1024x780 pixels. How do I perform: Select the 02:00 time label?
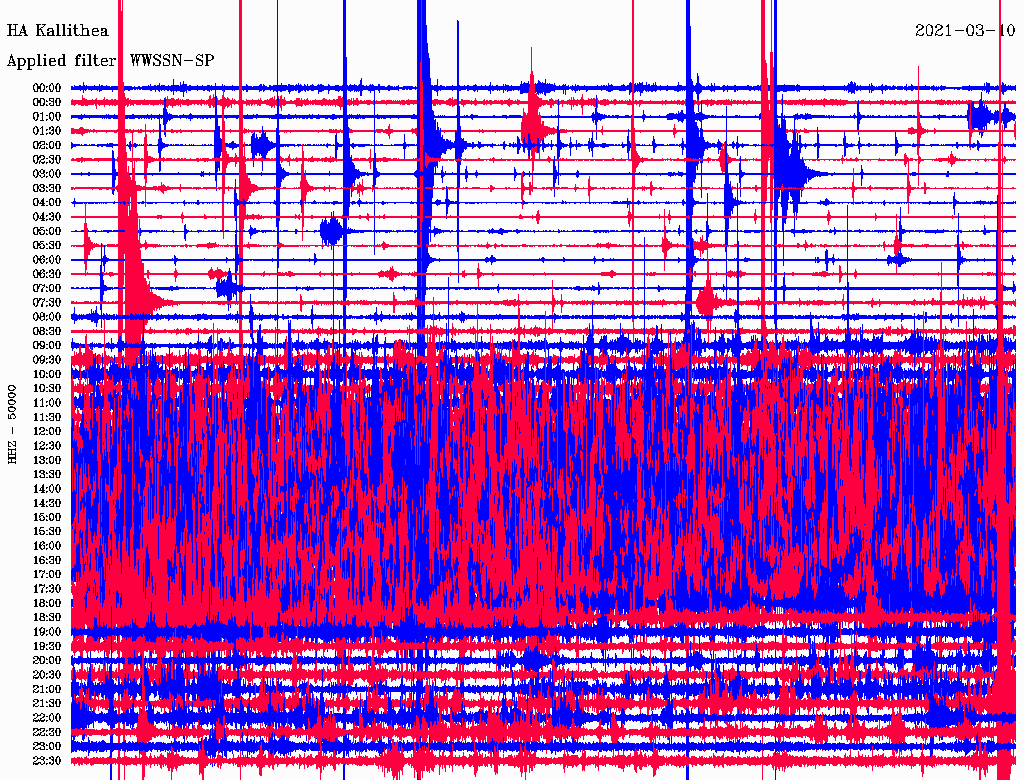point(47,146)
